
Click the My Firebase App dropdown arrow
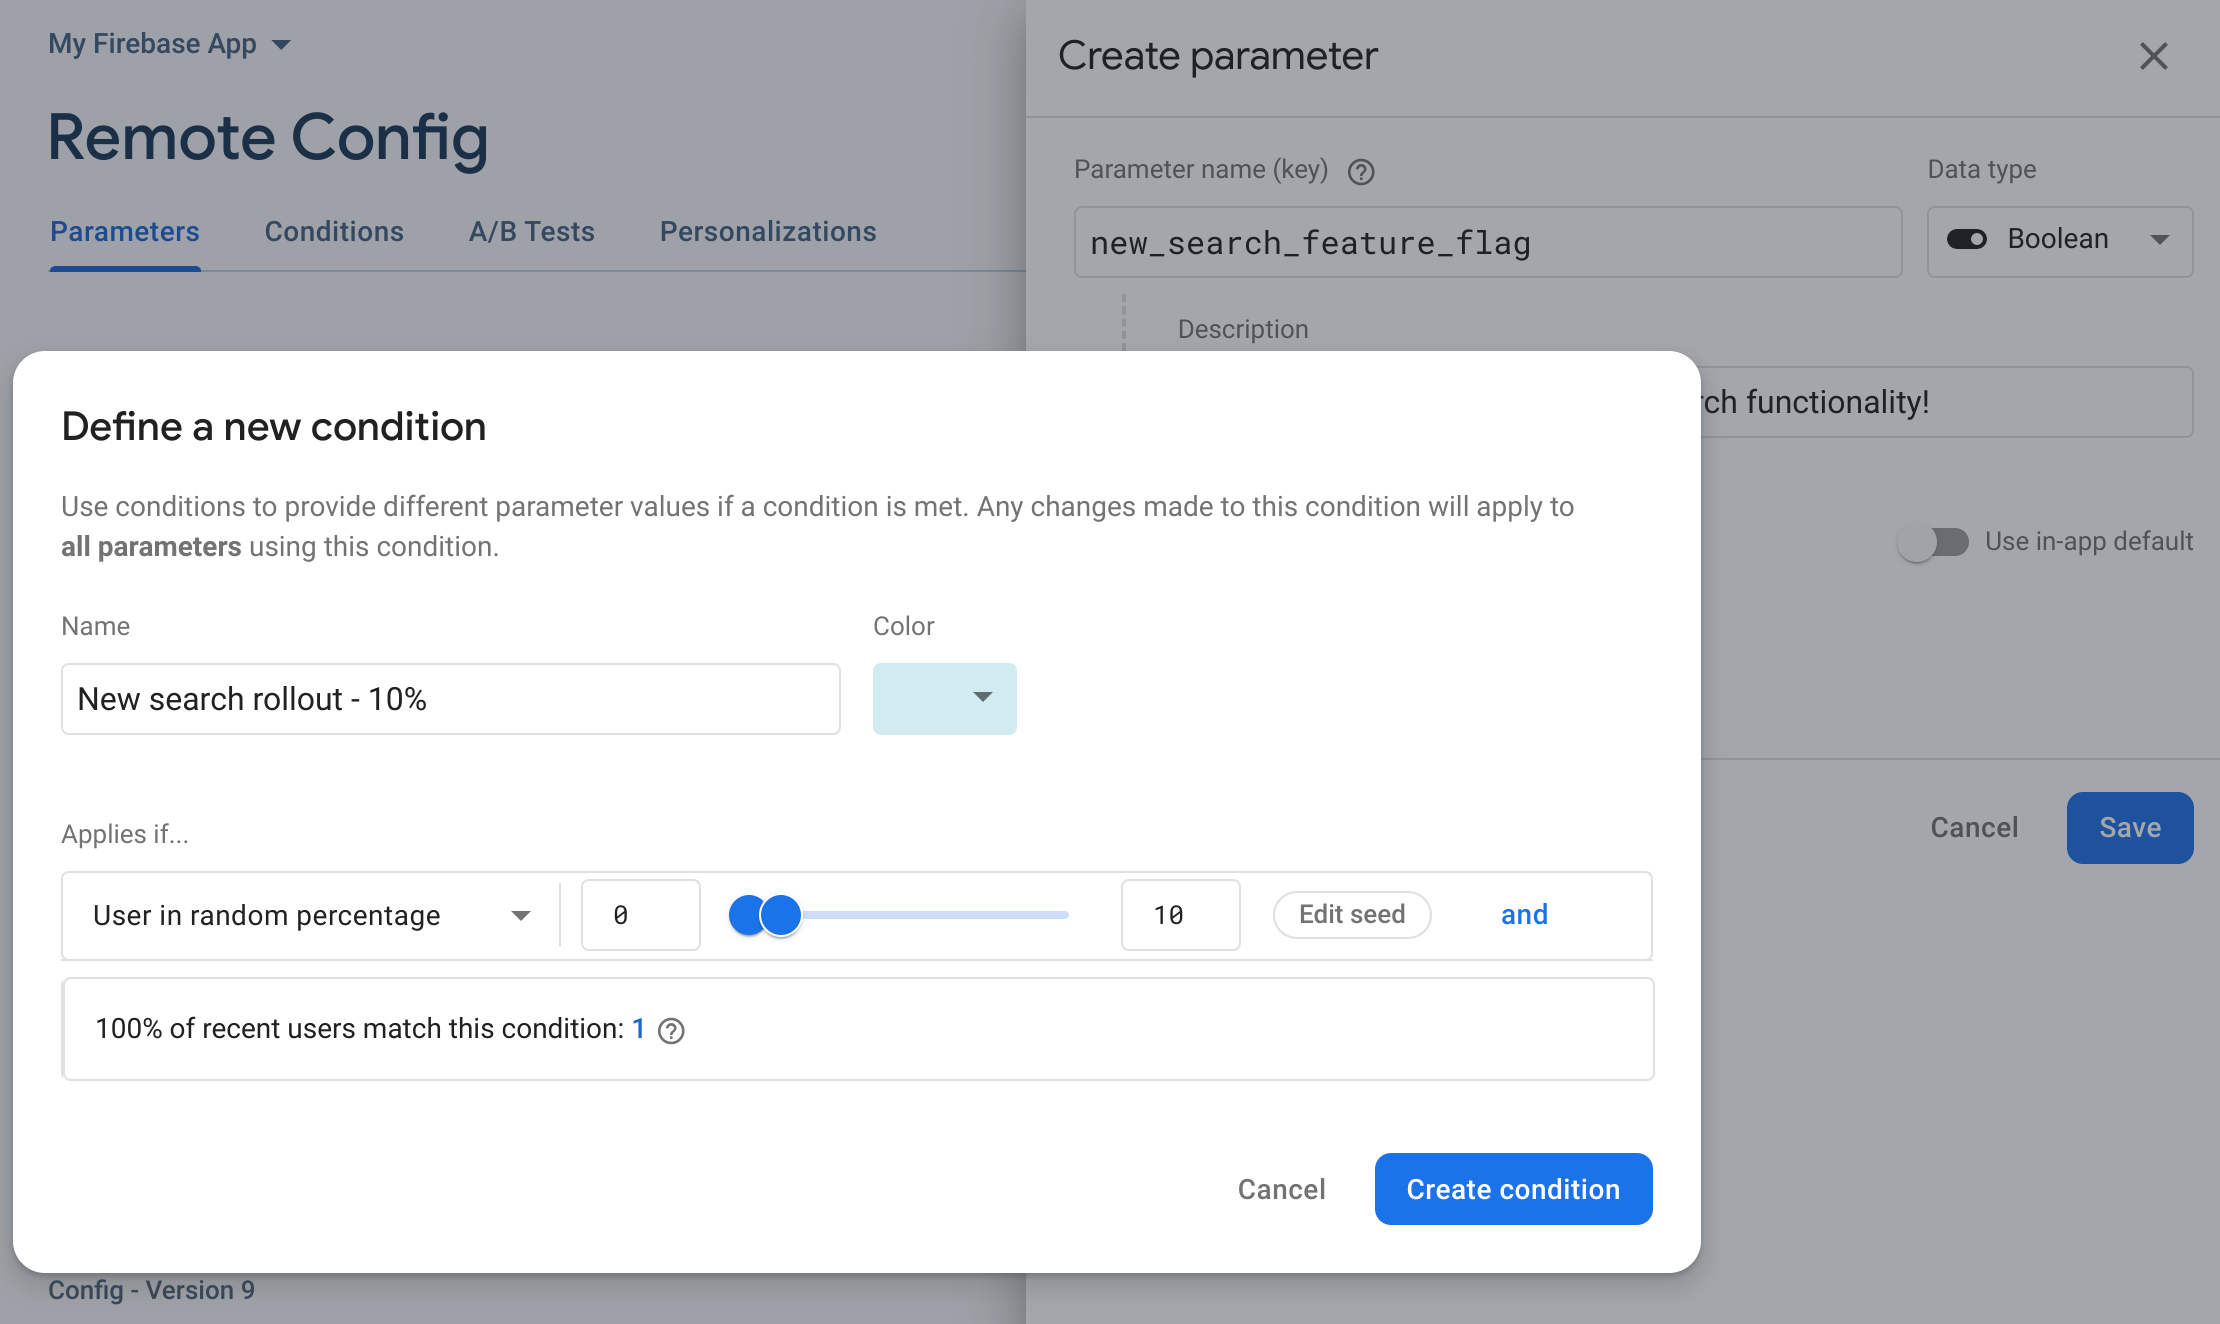[x=282, y=43]
